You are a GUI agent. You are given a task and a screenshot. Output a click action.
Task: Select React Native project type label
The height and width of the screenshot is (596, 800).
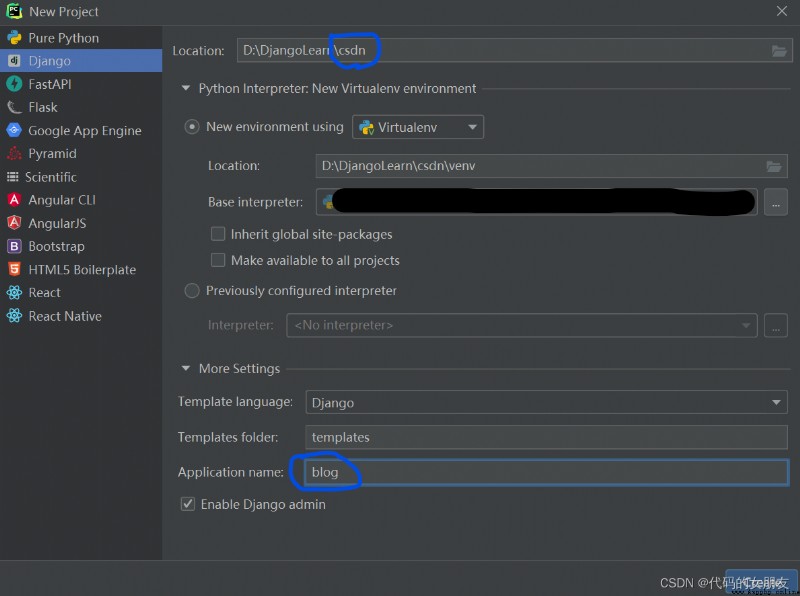coord(65,316)
